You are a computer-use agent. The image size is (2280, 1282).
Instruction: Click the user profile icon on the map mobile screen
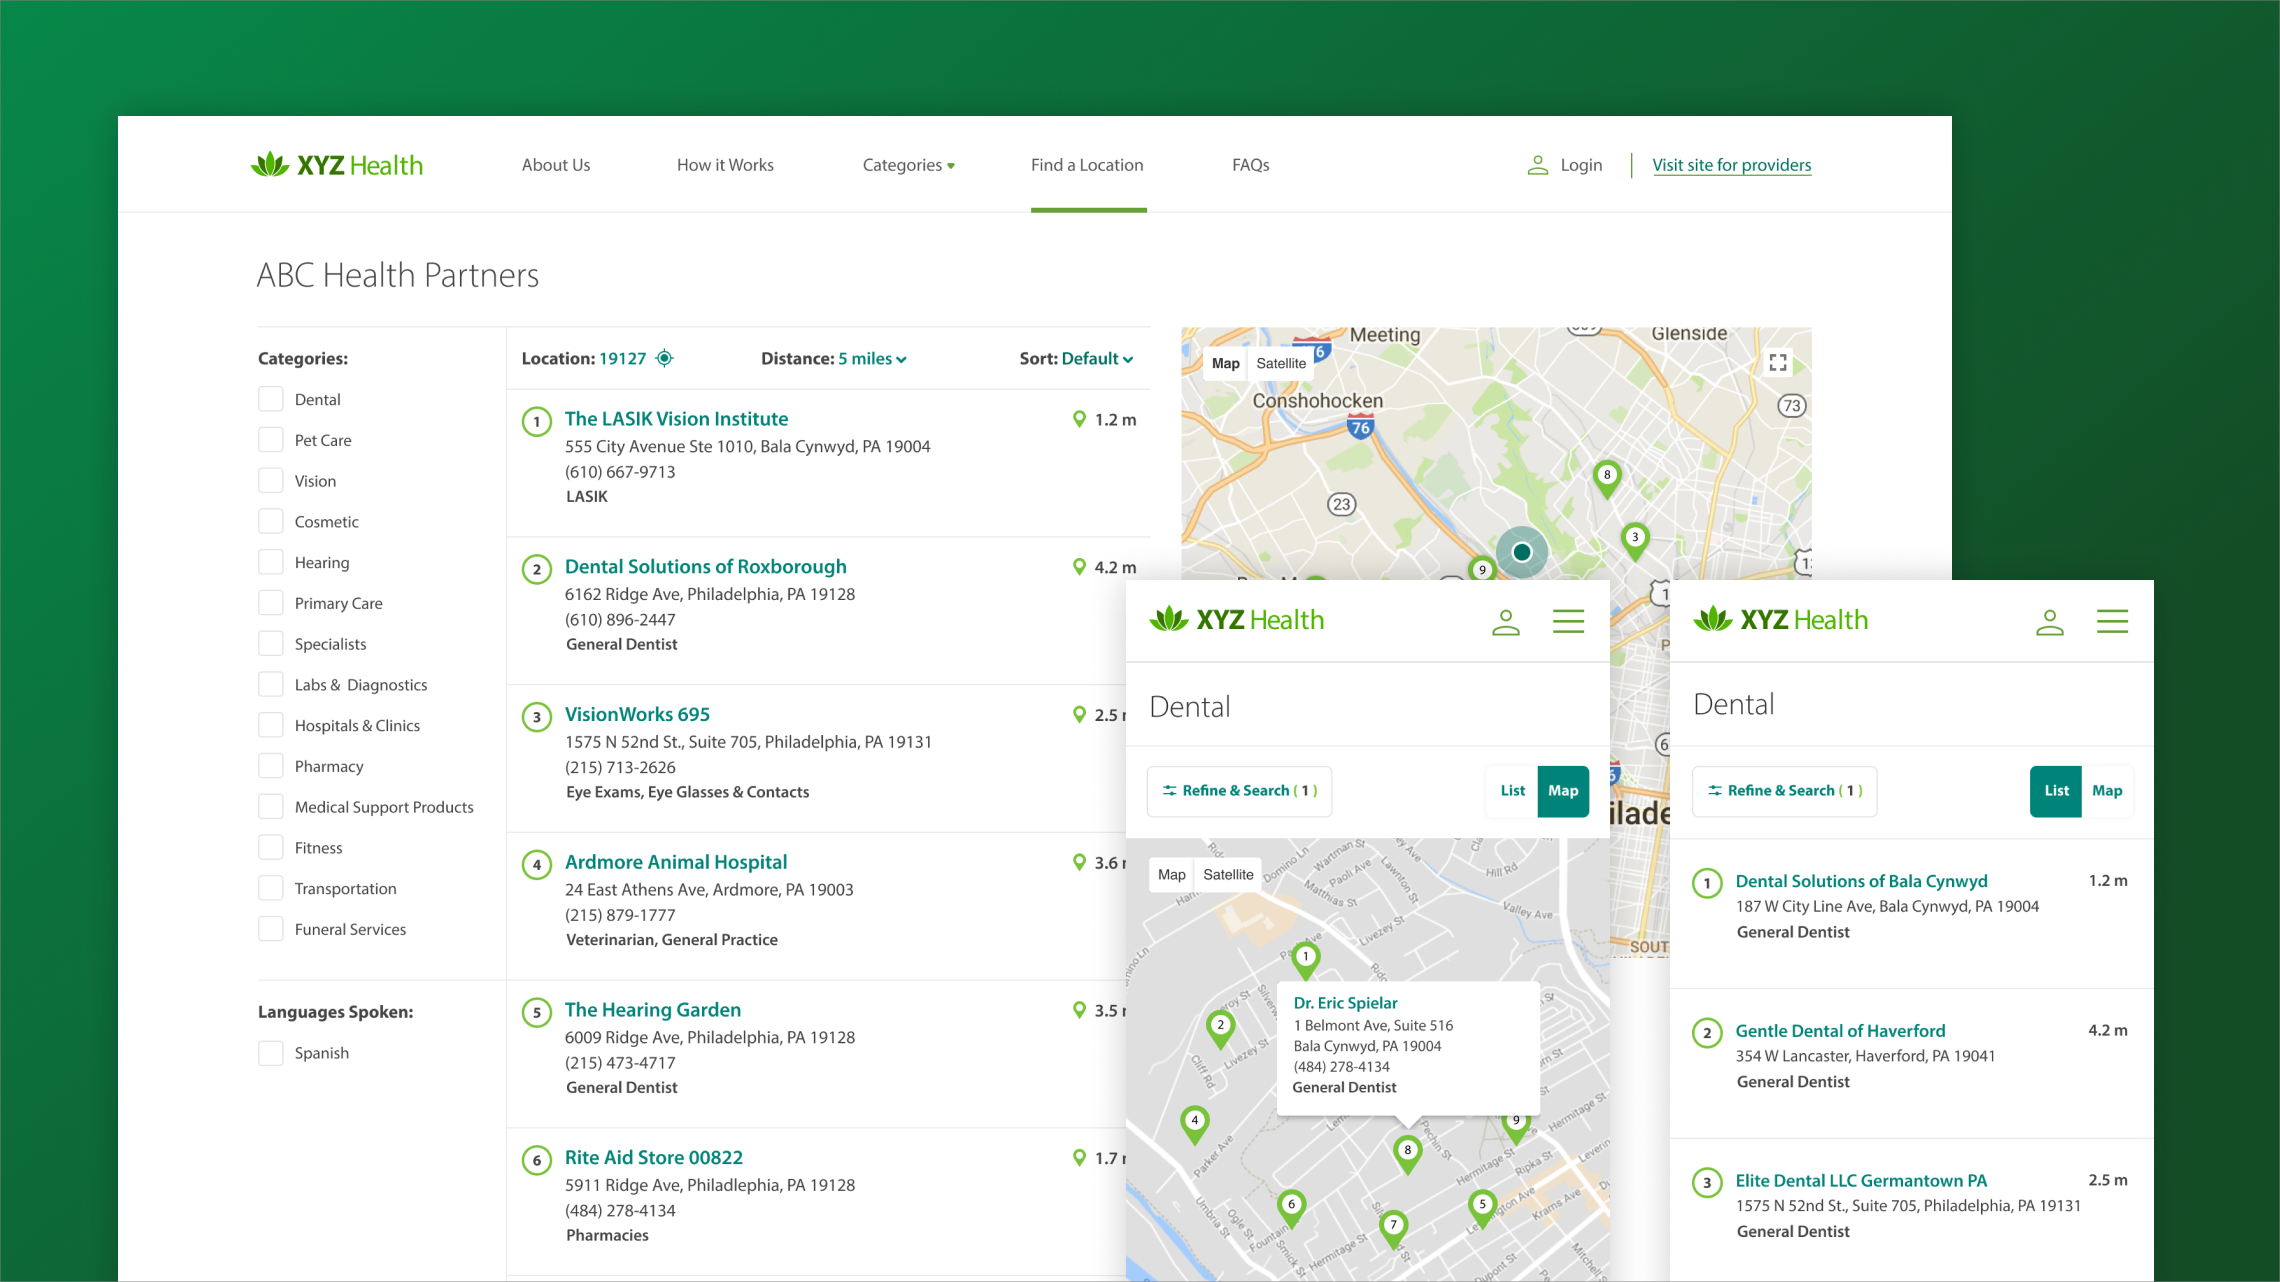[x=1505, y=622]
